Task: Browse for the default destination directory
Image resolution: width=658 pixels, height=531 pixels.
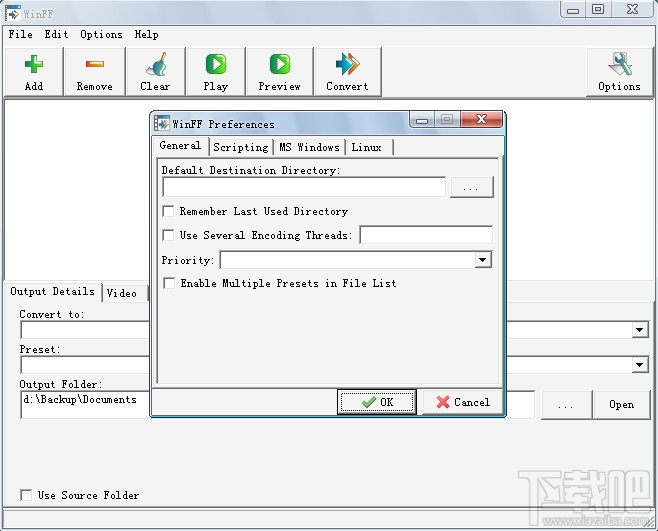Action: tap(472, 187)
